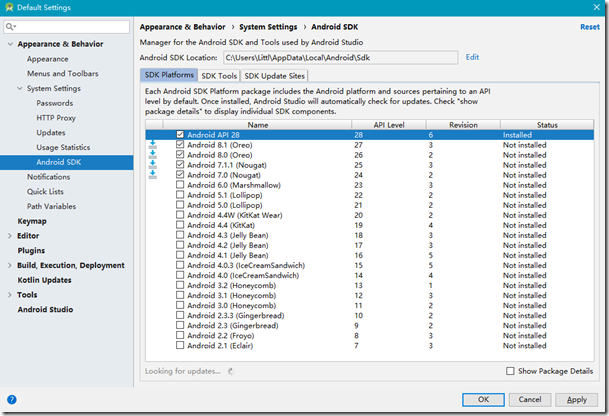Screen dimensions: 609x416
Task: Open Notifications settings page
Action: 49,177
